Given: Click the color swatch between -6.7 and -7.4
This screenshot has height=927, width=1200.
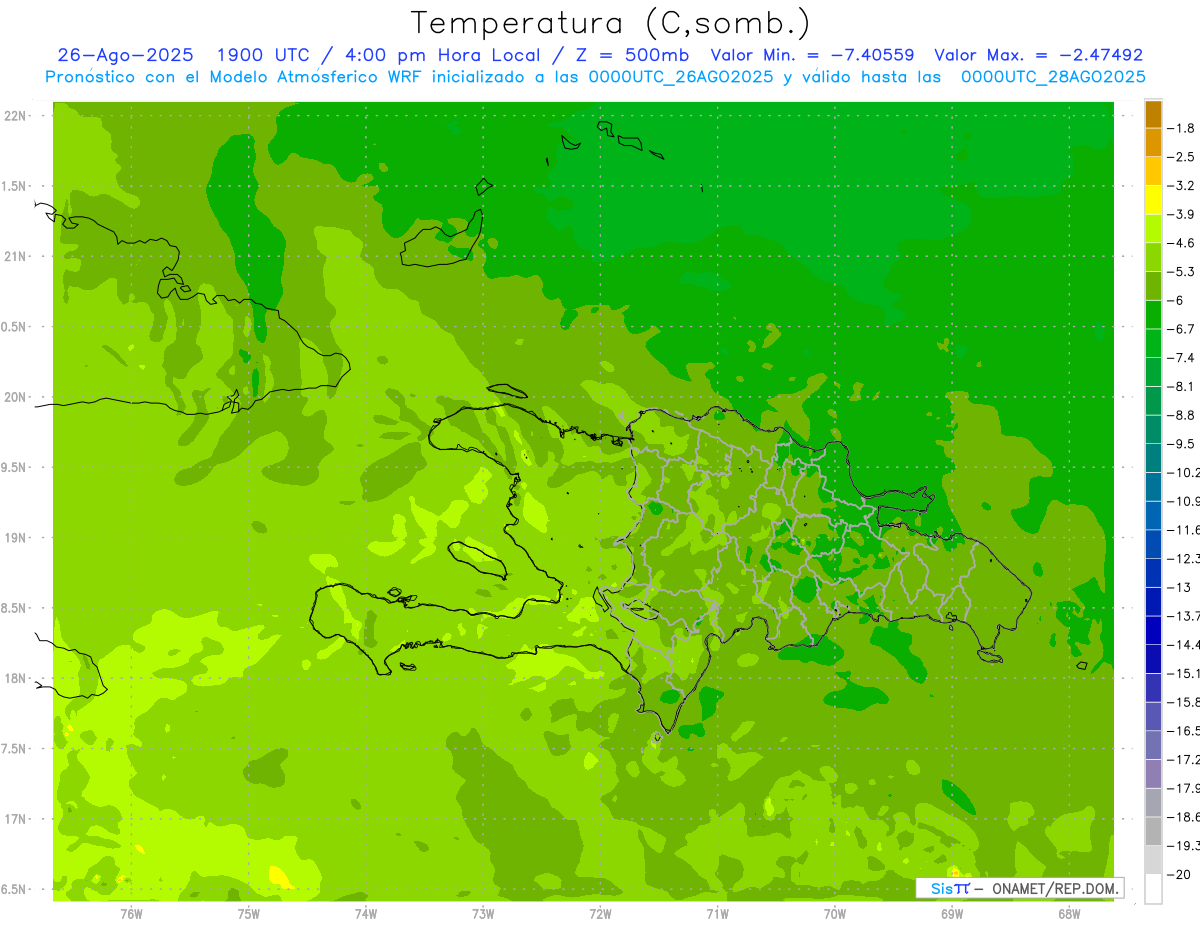Looking at the screenshot, I should tap(1153, 343).
